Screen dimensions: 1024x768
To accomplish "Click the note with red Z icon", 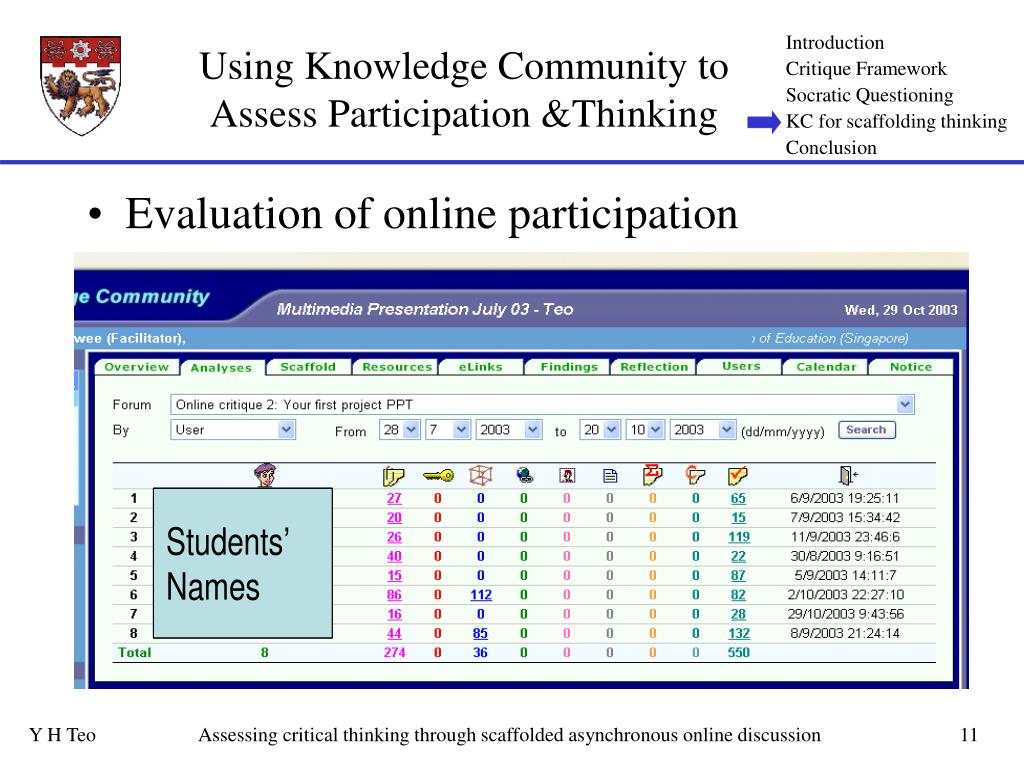I will [x=652, y=475].
